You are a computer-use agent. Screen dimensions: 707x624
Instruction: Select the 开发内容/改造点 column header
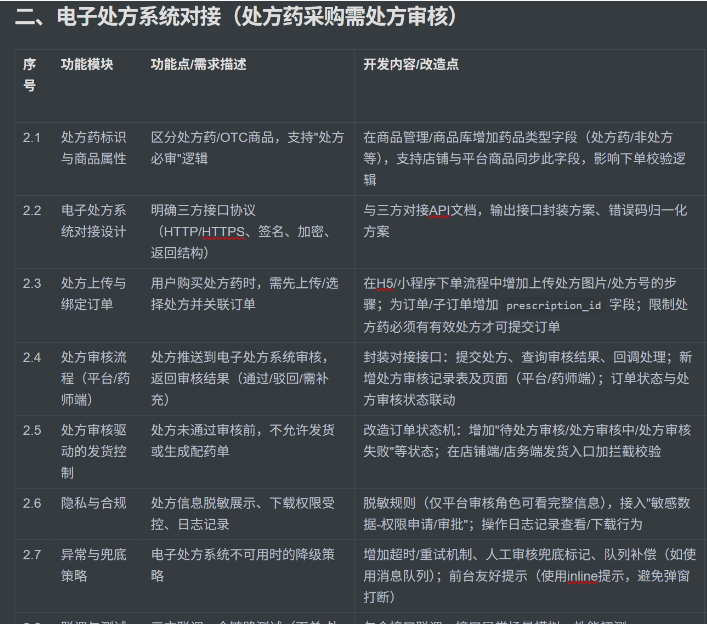411,64
